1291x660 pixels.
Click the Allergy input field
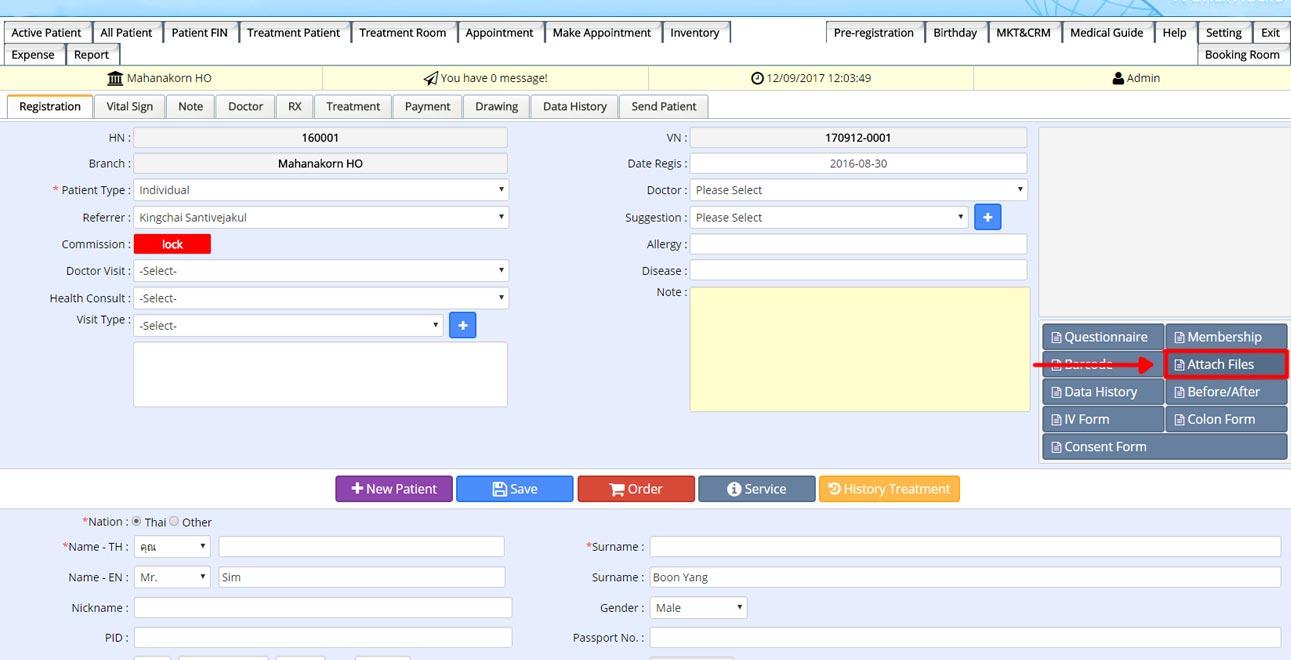pos(858,244)
